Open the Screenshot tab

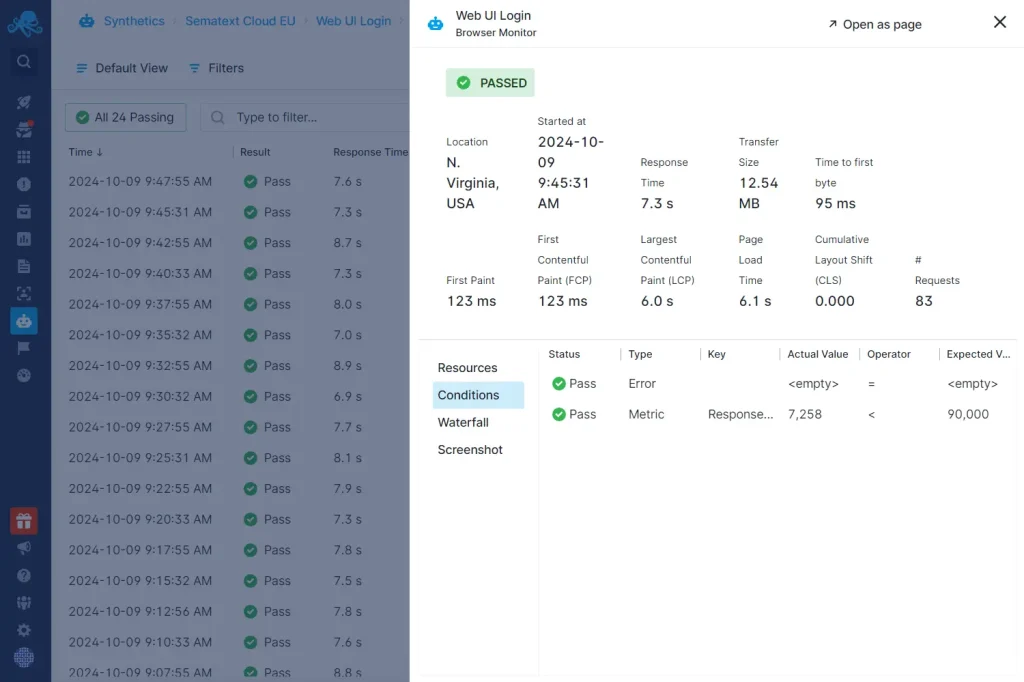470,450
